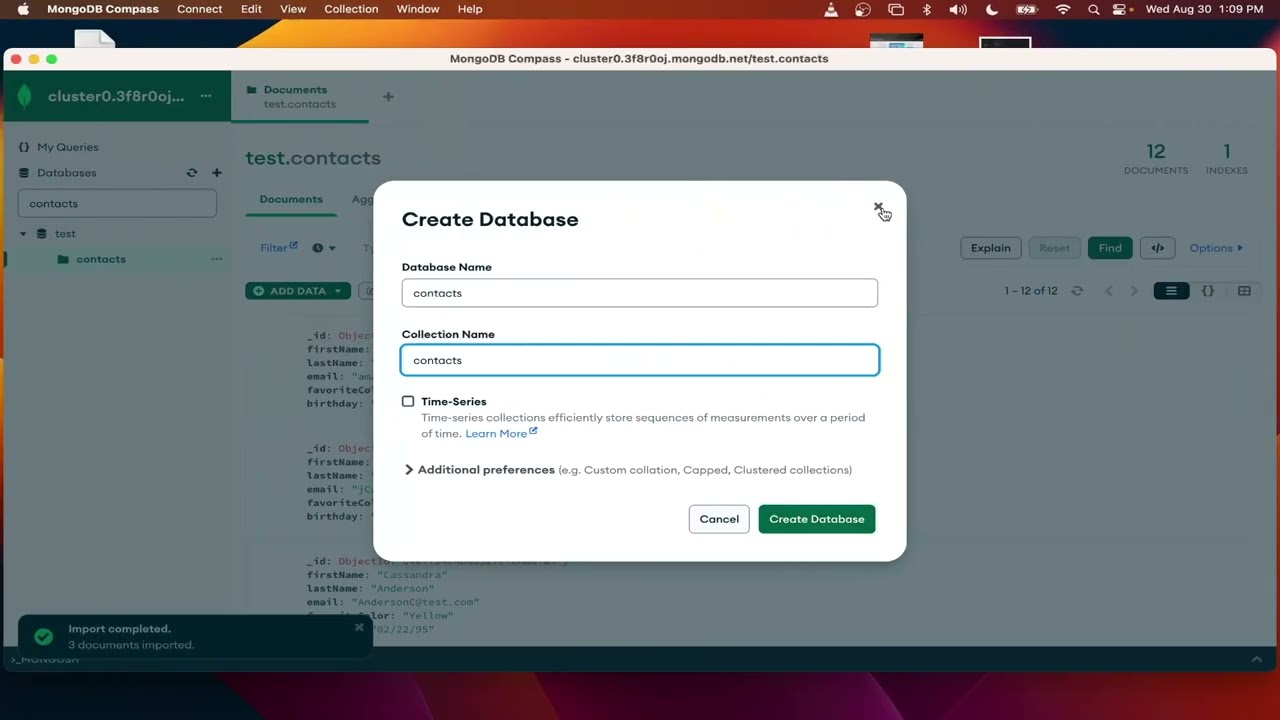1280x720 pixels.
Task: Expand the Additional preferences section
Action: pyautogui.click(x=408, y=470)
